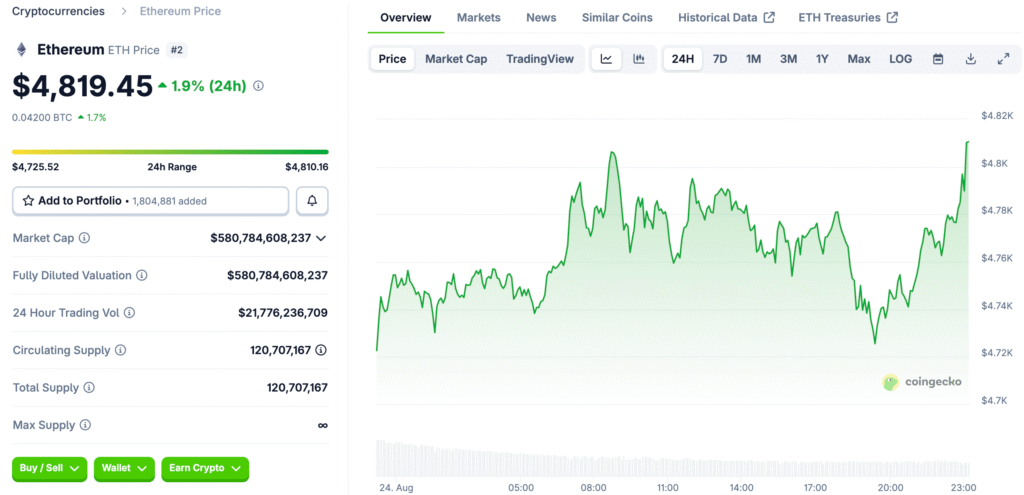Click the infinity Max Supply value
The image size is (1024, 495).
click(x=323, y=425)
